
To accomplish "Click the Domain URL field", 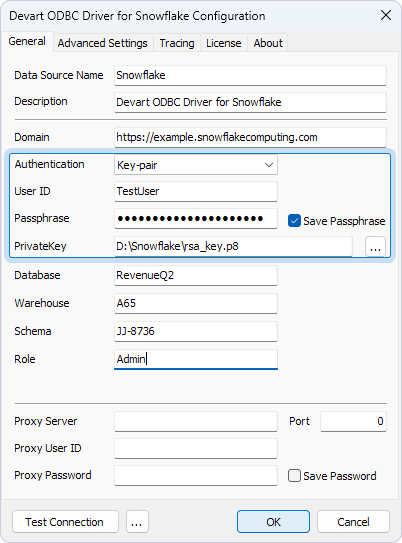I will click(x=250, y=137).
